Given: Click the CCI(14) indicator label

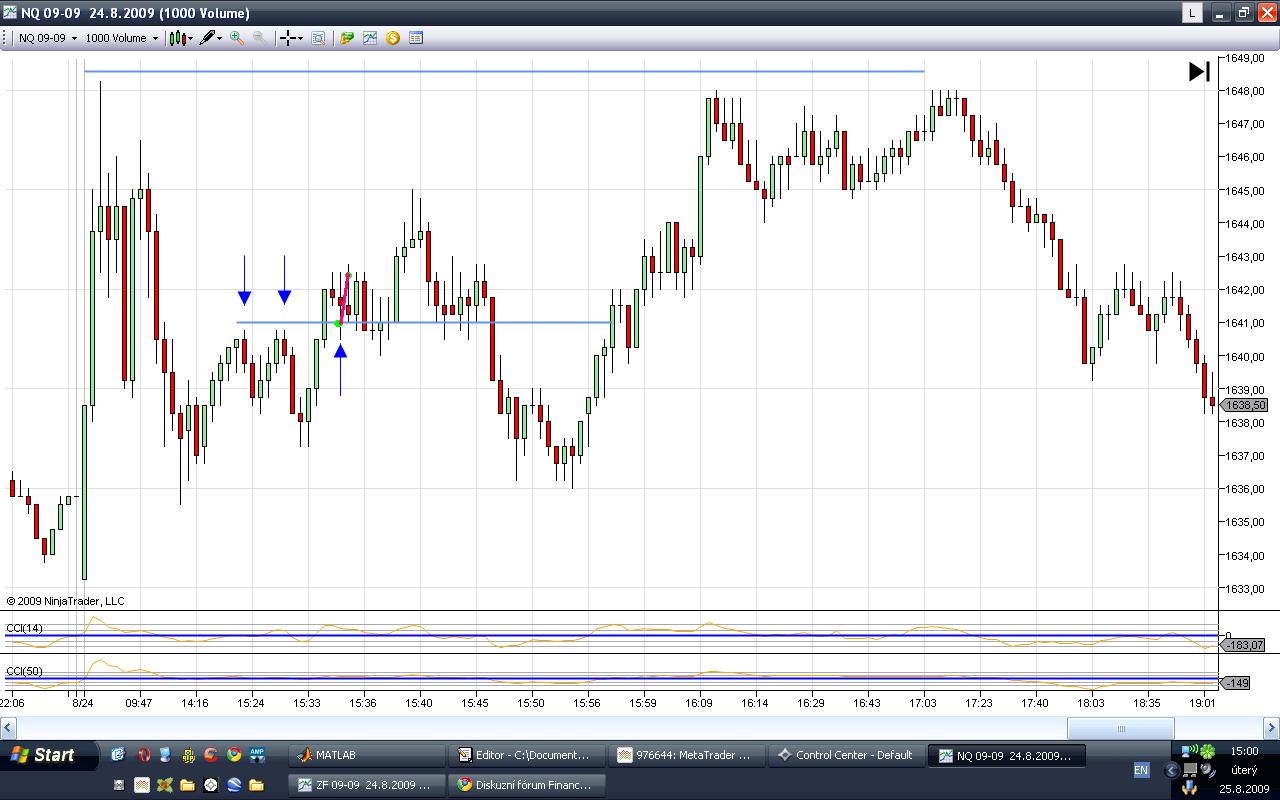Looking at the screenshot, I should click(x=24, y=628).
